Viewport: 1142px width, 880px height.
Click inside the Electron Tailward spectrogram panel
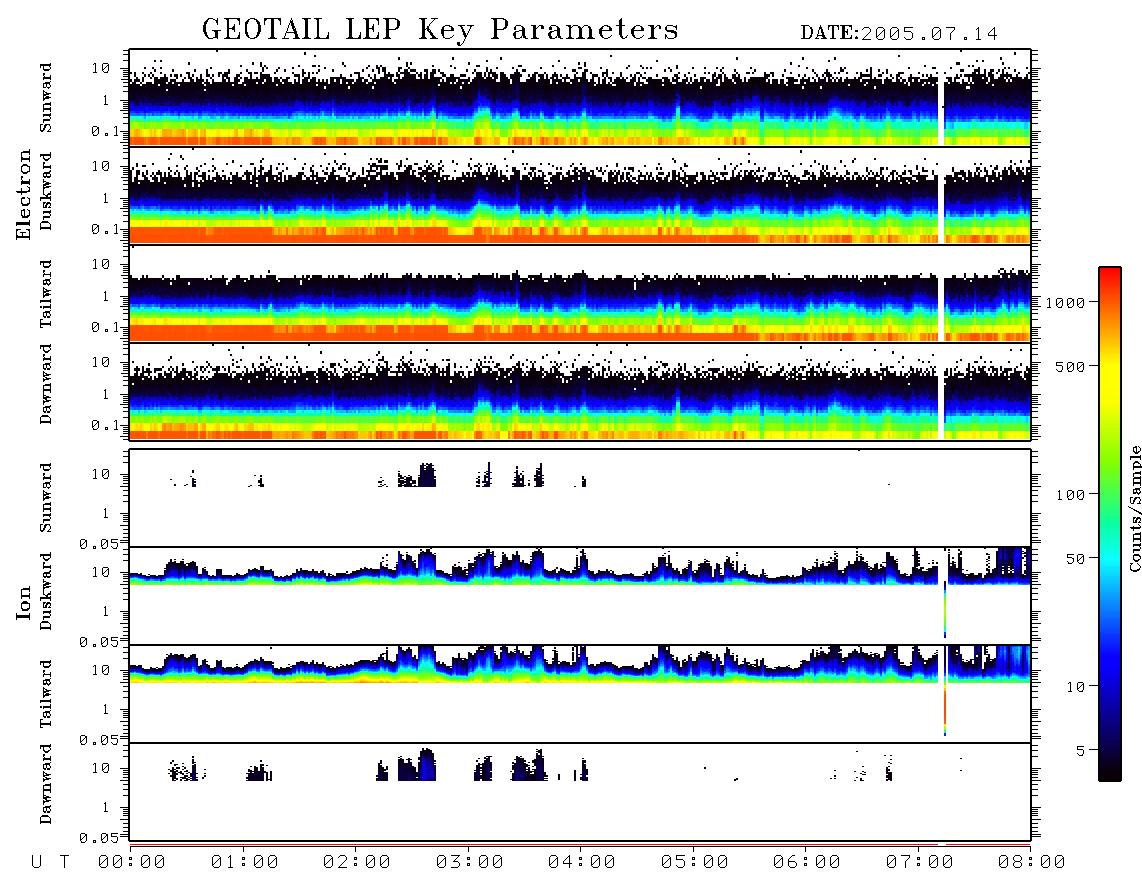(580, 294)
